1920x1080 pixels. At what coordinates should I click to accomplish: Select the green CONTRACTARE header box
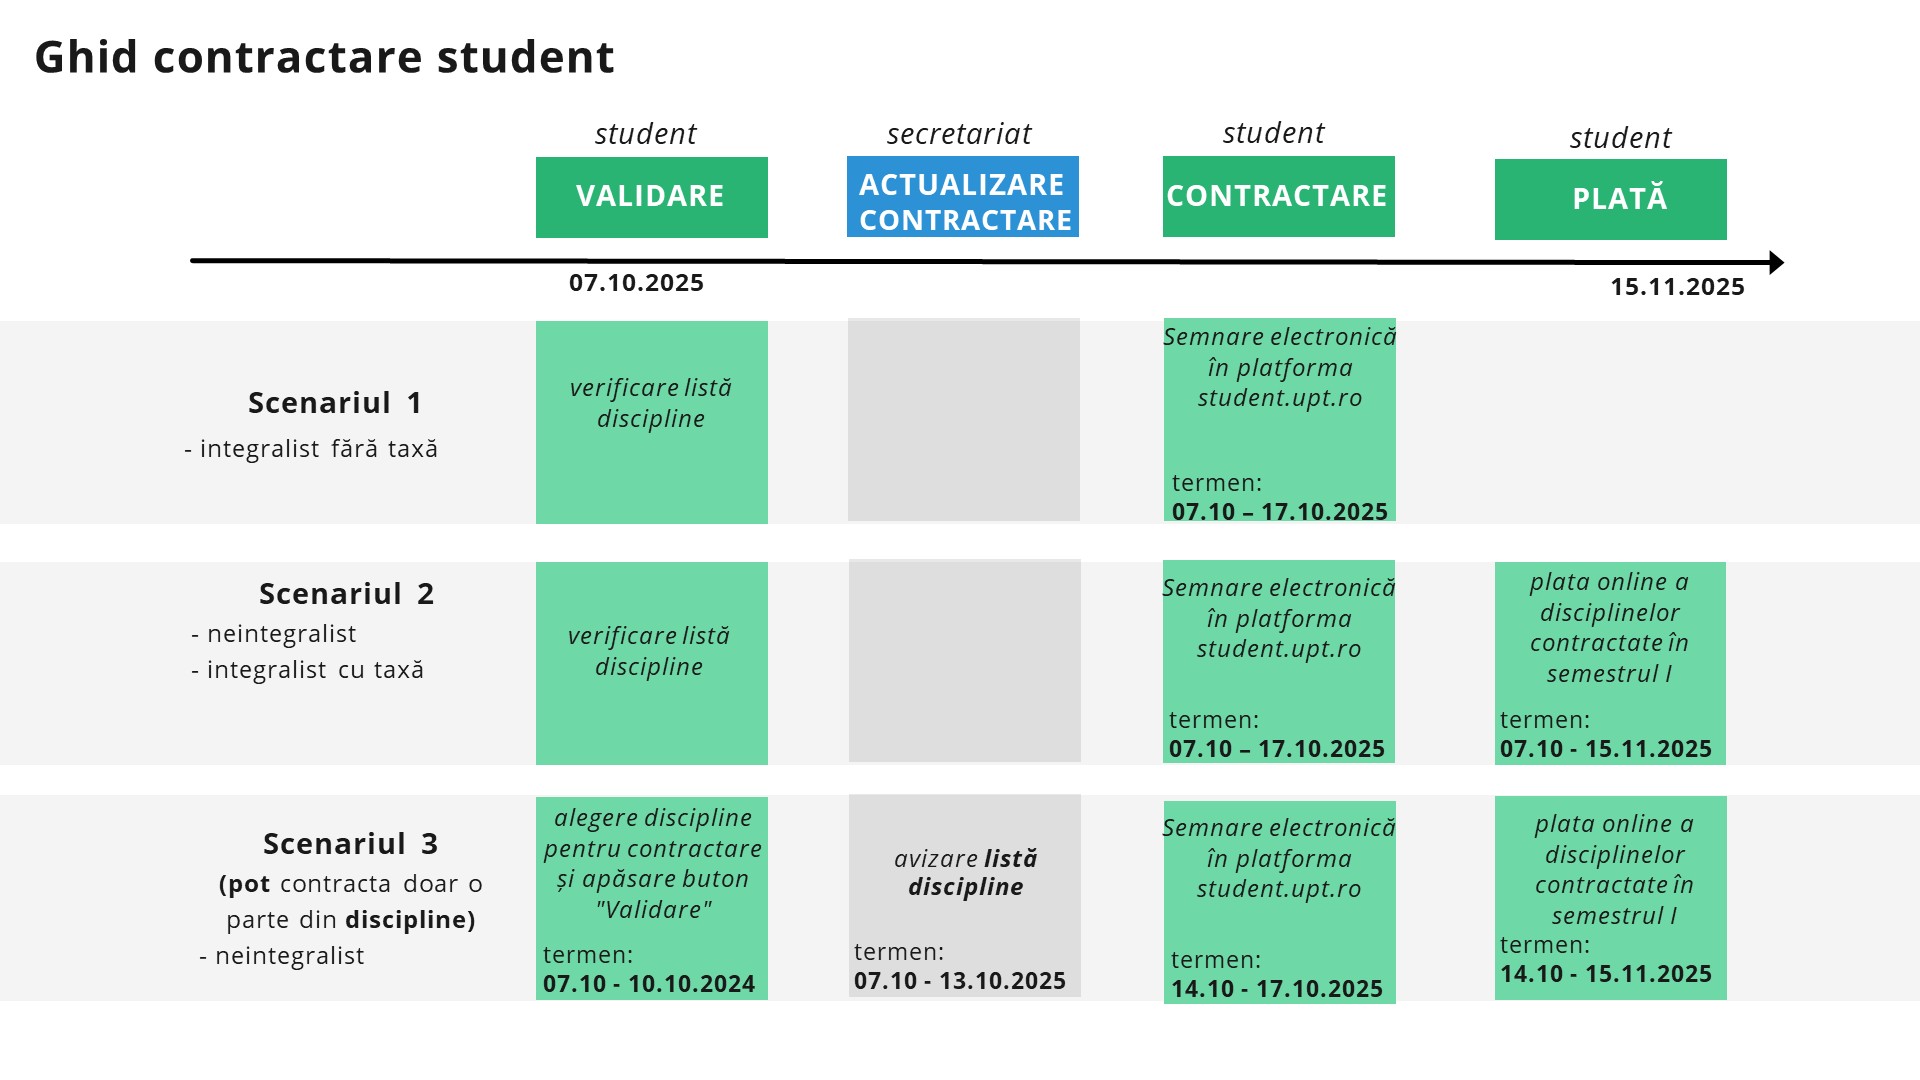pyautogui.click(x=1278, y=196)
